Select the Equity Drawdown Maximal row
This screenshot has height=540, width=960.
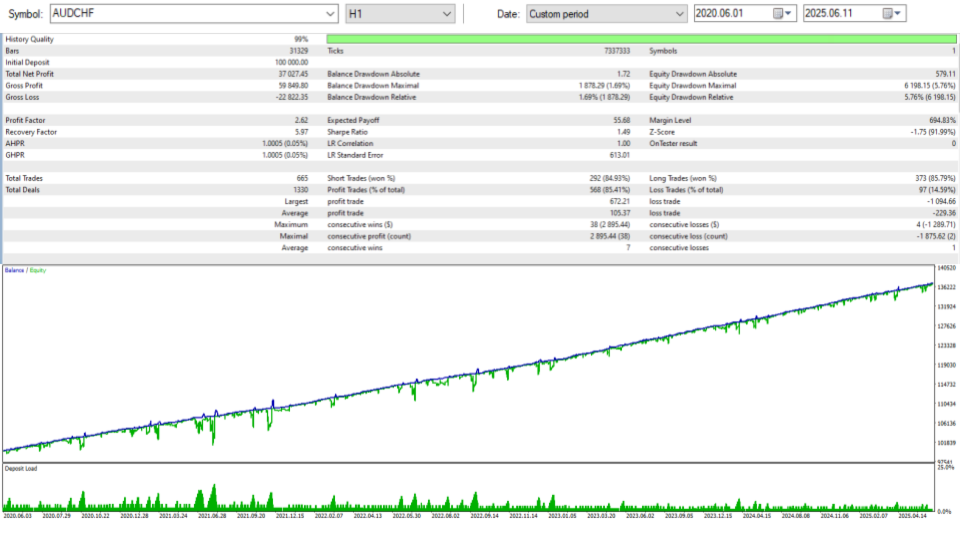pos(802,86)
